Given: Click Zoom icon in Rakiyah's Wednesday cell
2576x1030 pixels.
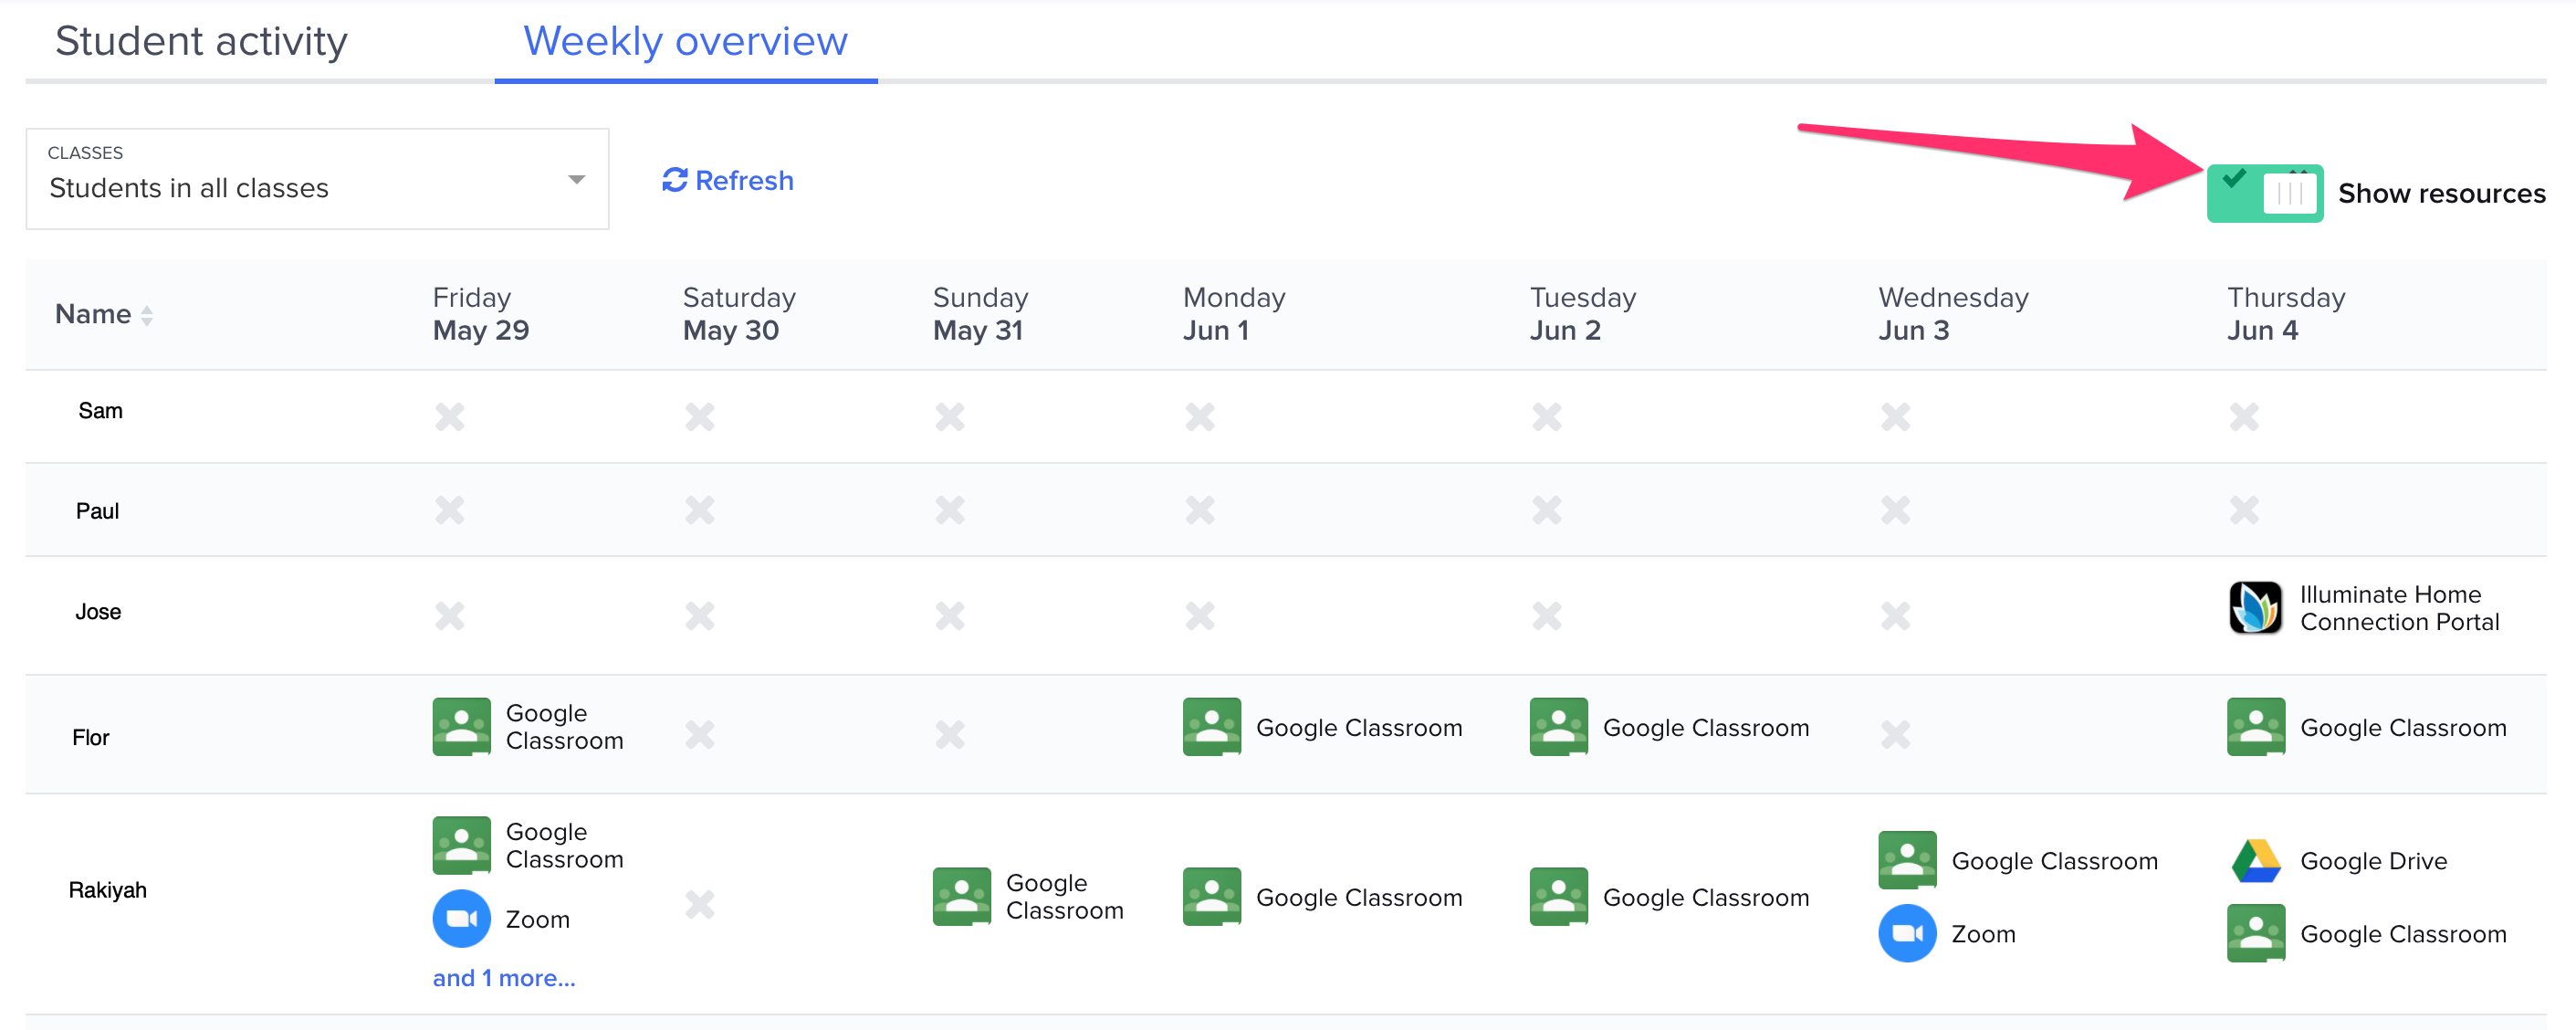Looking at the screenshot, I should click(1907, 934).
